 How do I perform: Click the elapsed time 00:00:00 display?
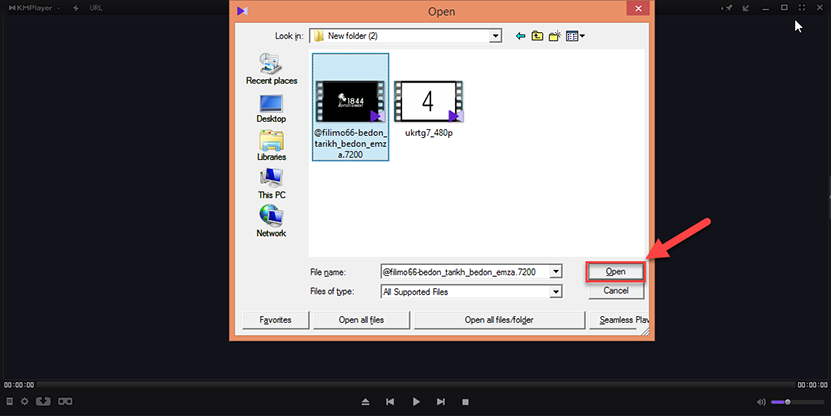[19, 385]
